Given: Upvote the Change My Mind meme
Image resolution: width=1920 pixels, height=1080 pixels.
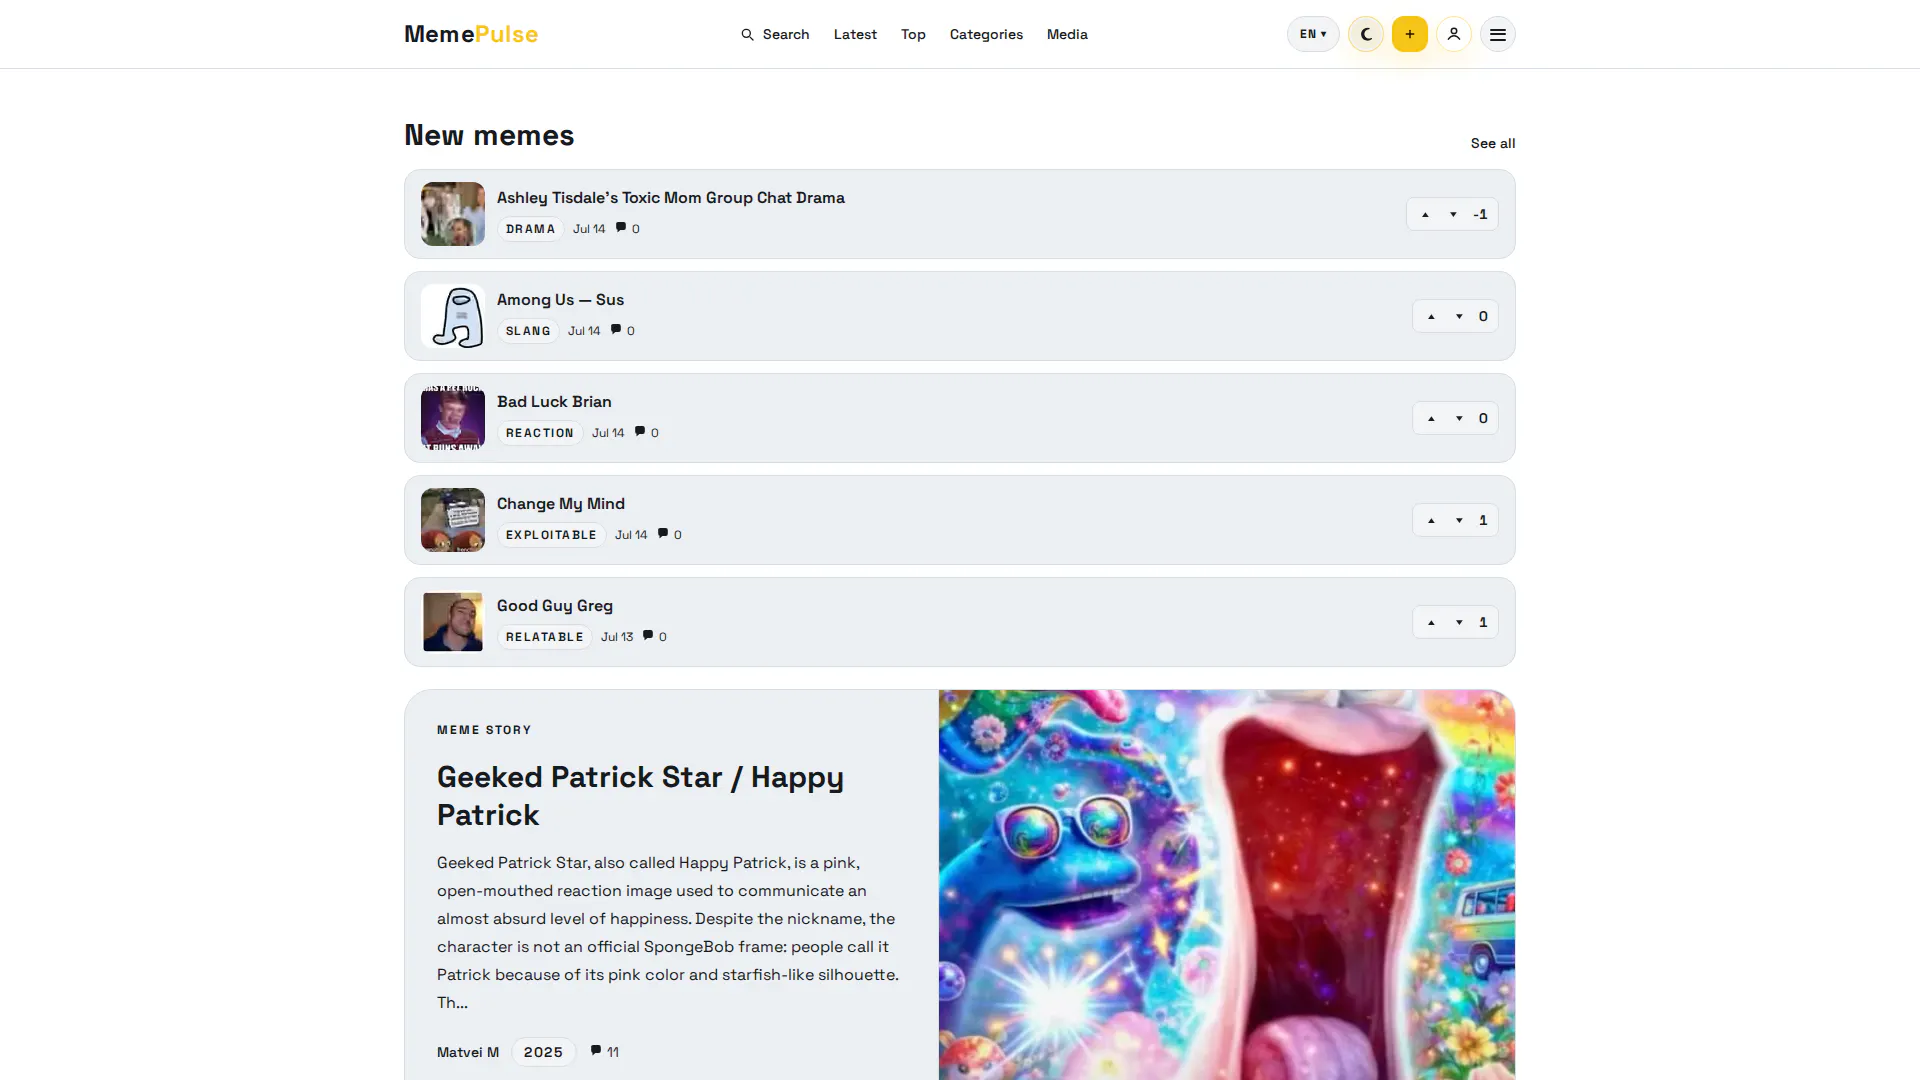Looking at the screenshot, I should (1431, 520).
